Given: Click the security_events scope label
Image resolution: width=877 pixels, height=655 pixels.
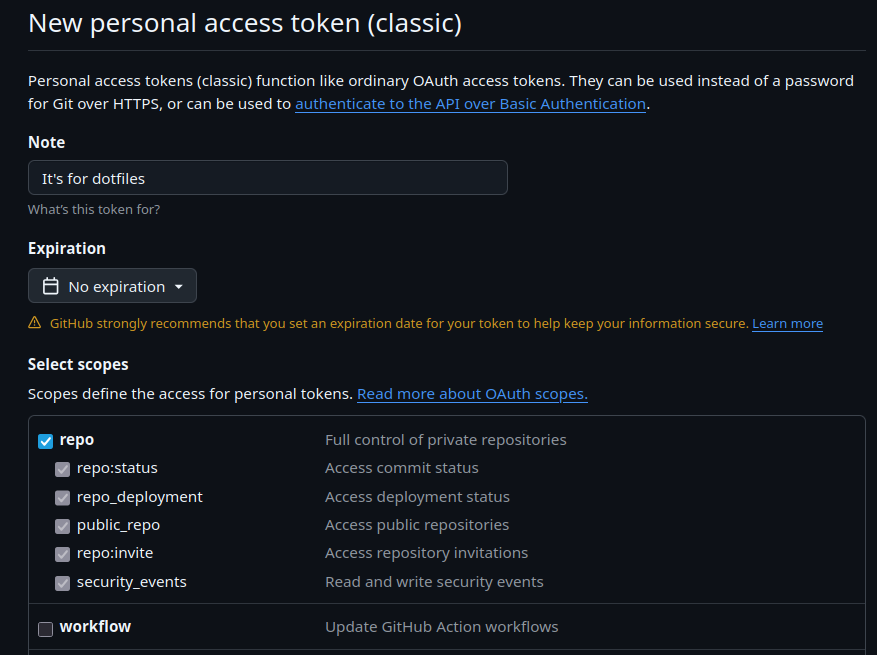Looking at the screenshot, I should click(131, 582).
